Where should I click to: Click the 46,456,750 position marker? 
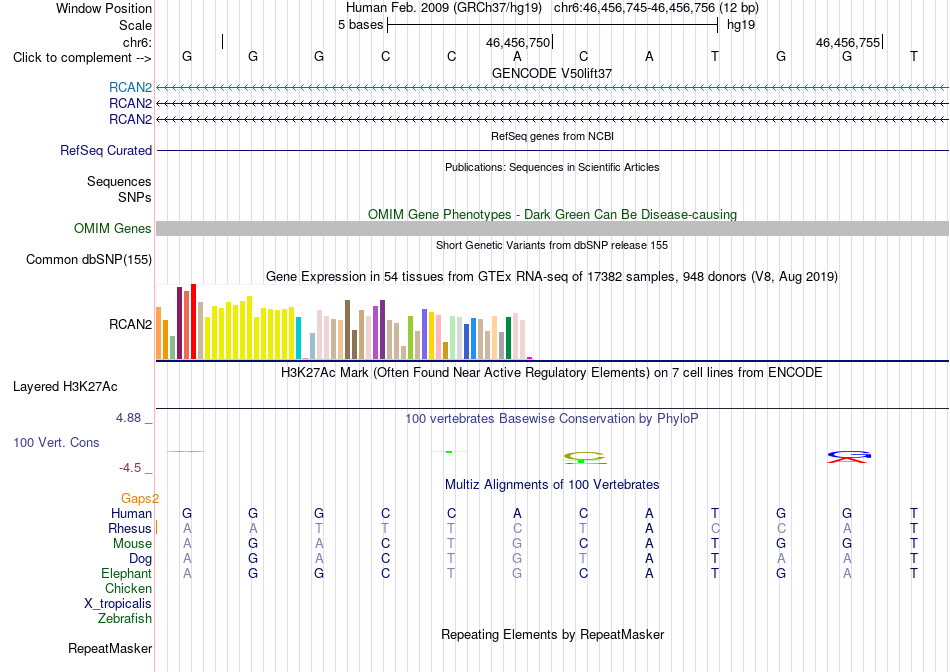[519, 42]
